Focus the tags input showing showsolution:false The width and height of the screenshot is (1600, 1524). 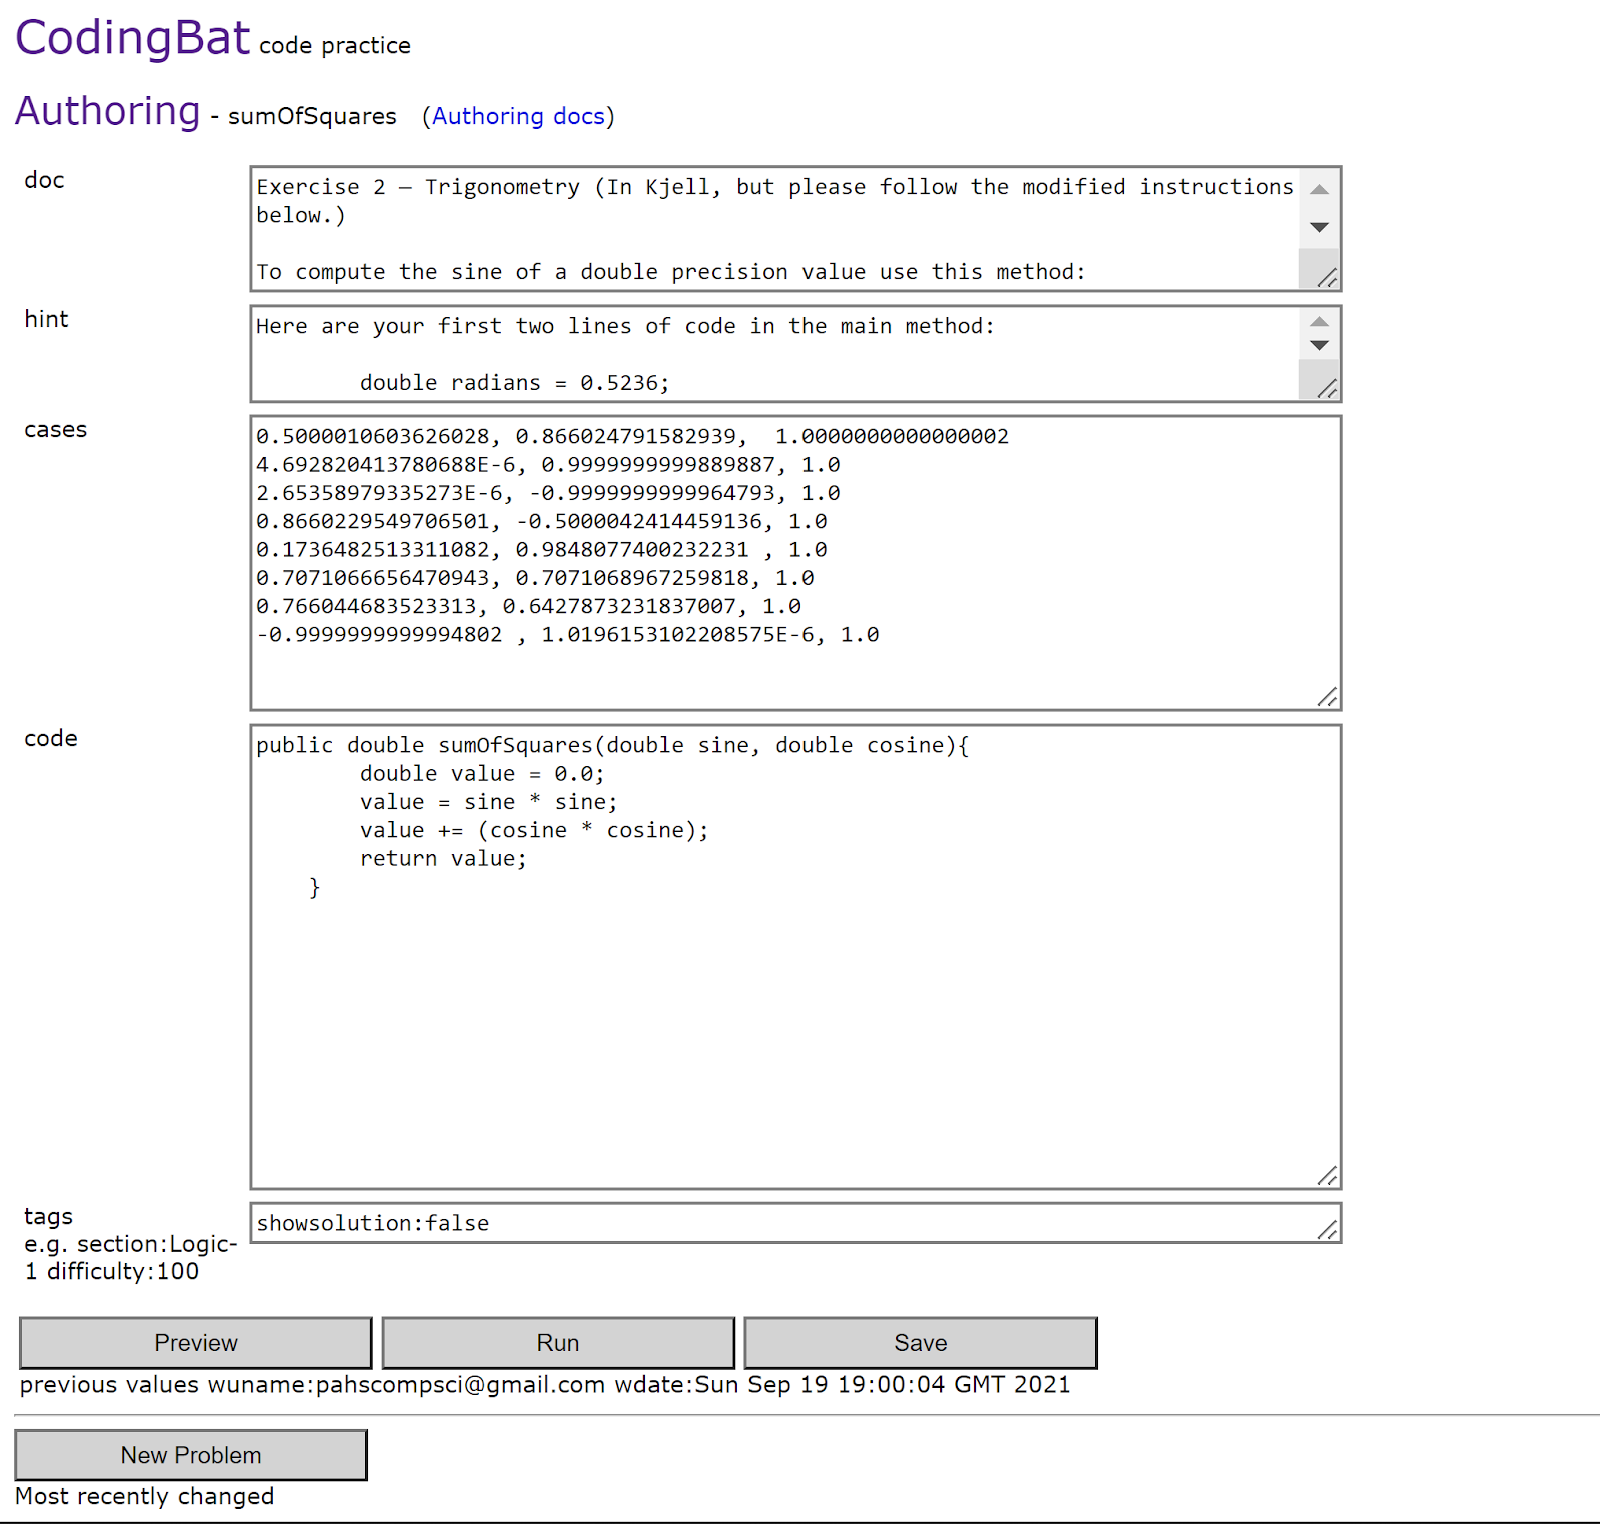pyautogui.click(x=795, y=1223)
